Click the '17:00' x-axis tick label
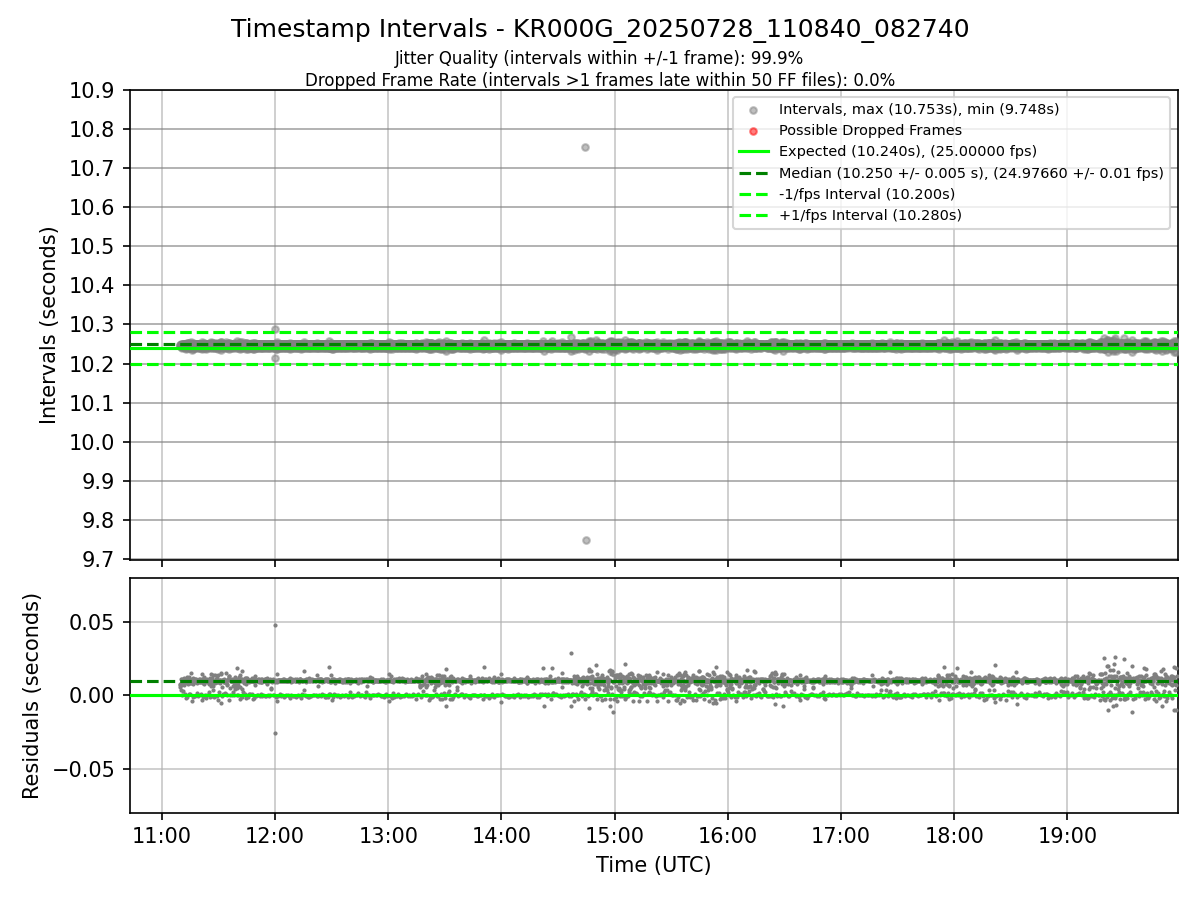 [x=840, y=835]
